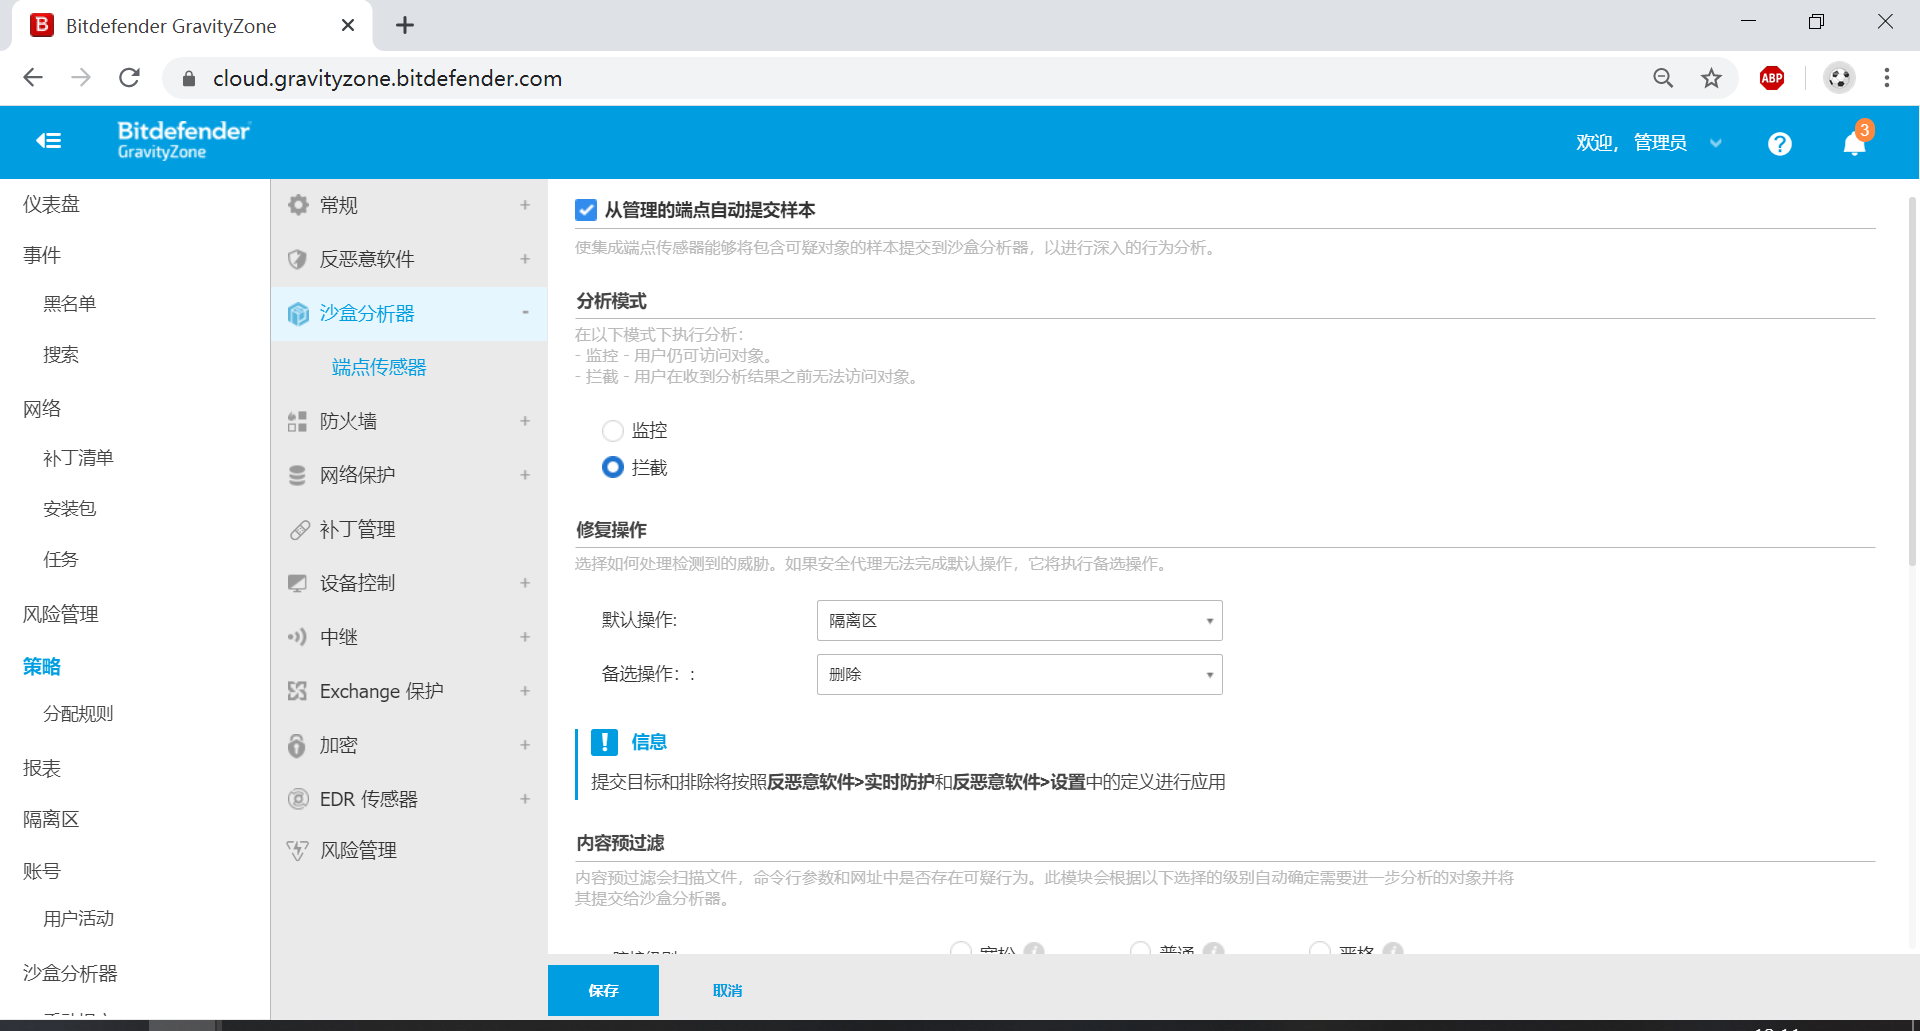
Task: Click the page vertical scrollbar
Action: coord(1912,380)
